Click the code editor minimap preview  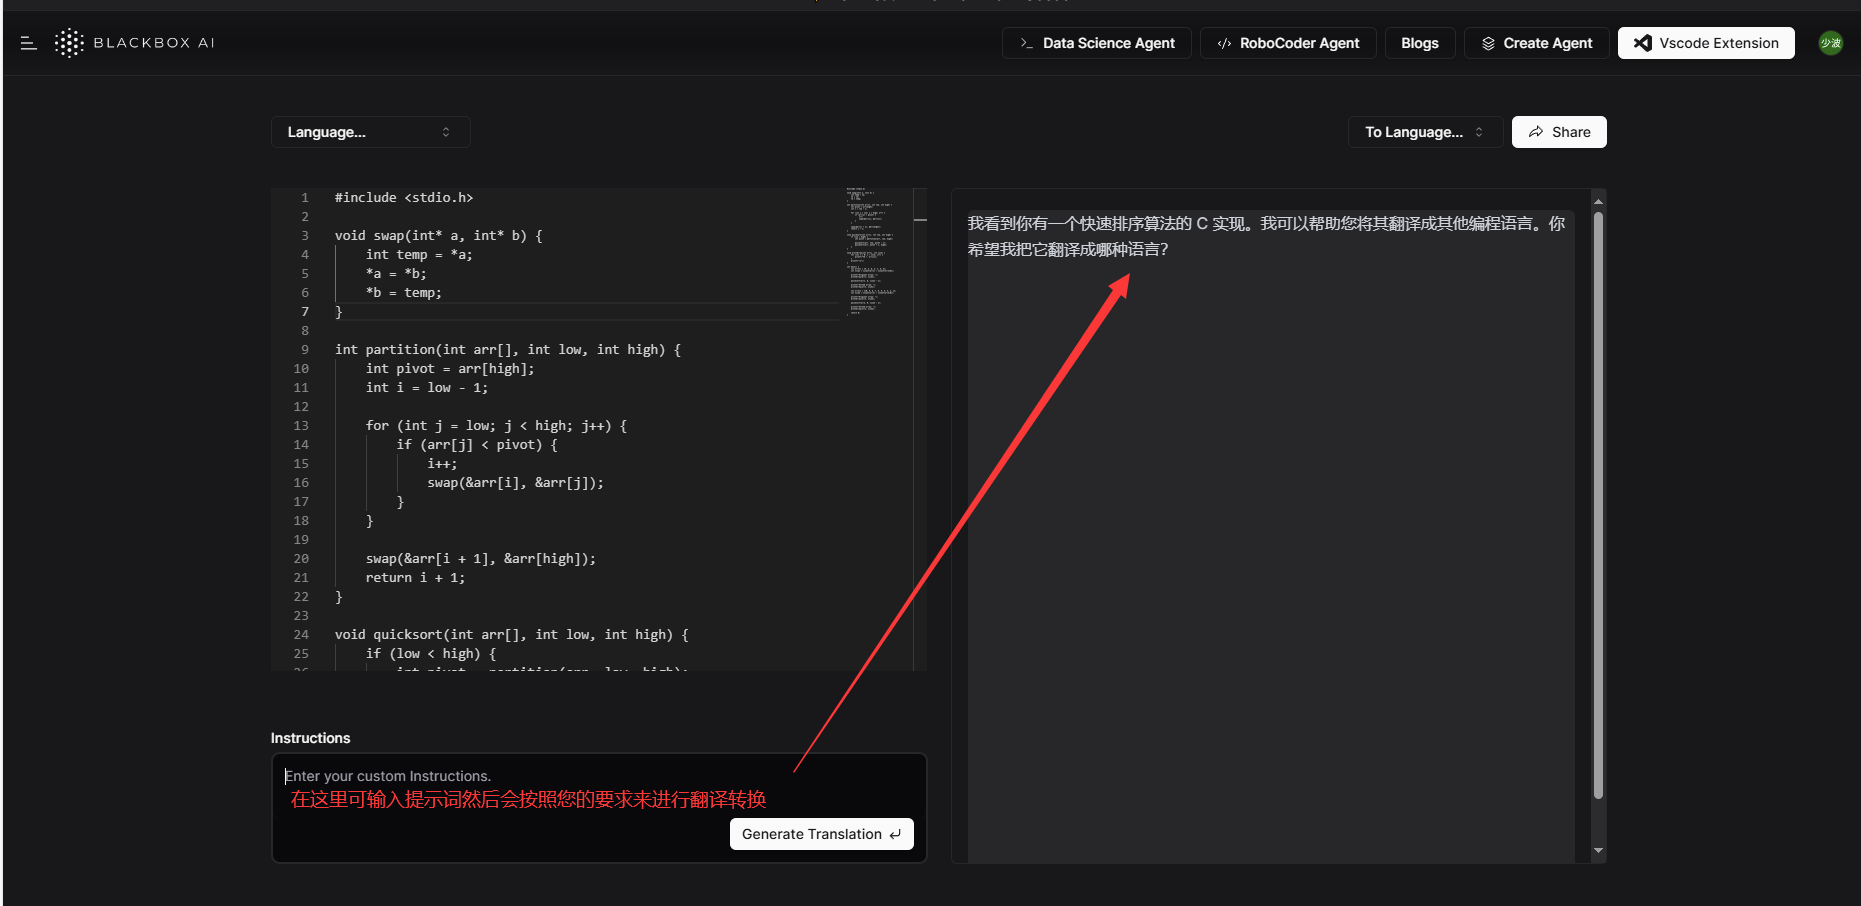pos(870,250)
